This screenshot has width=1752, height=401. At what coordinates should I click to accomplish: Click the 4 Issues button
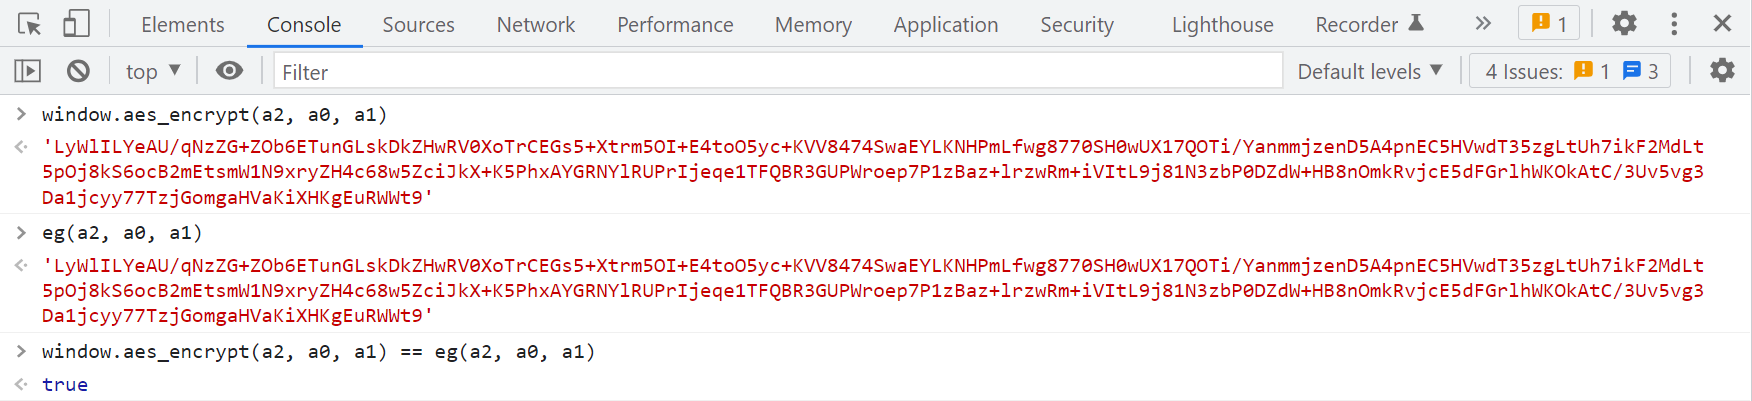click(x=1570, y=71)
